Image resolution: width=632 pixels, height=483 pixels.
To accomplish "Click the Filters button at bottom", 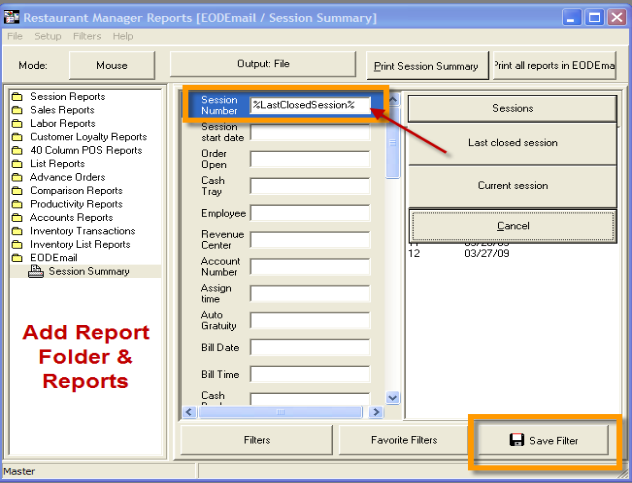I will [x=257, y=440].
